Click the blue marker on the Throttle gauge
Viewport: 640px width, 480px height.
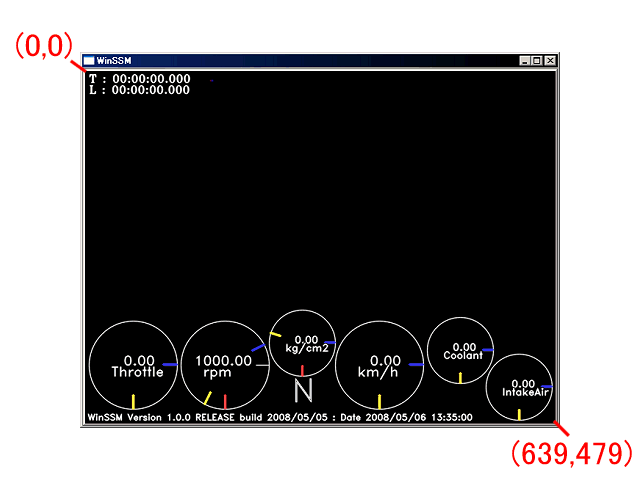(170, 365)
